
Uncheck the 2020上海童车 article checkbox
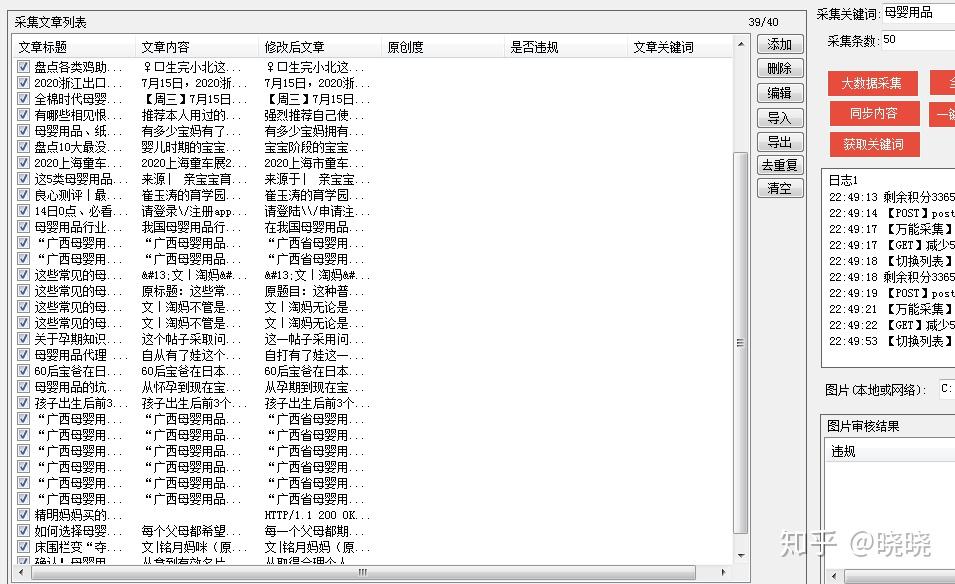[23, 160]
